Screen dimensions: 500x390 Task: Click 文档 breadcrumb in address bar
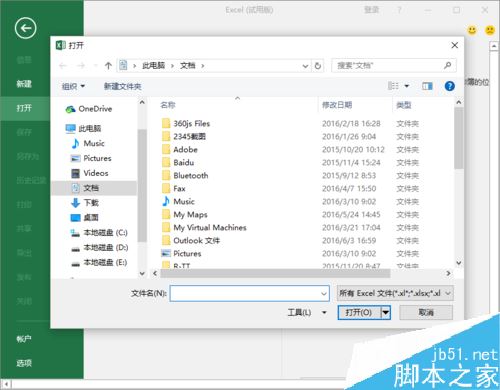tap(188, 66)
